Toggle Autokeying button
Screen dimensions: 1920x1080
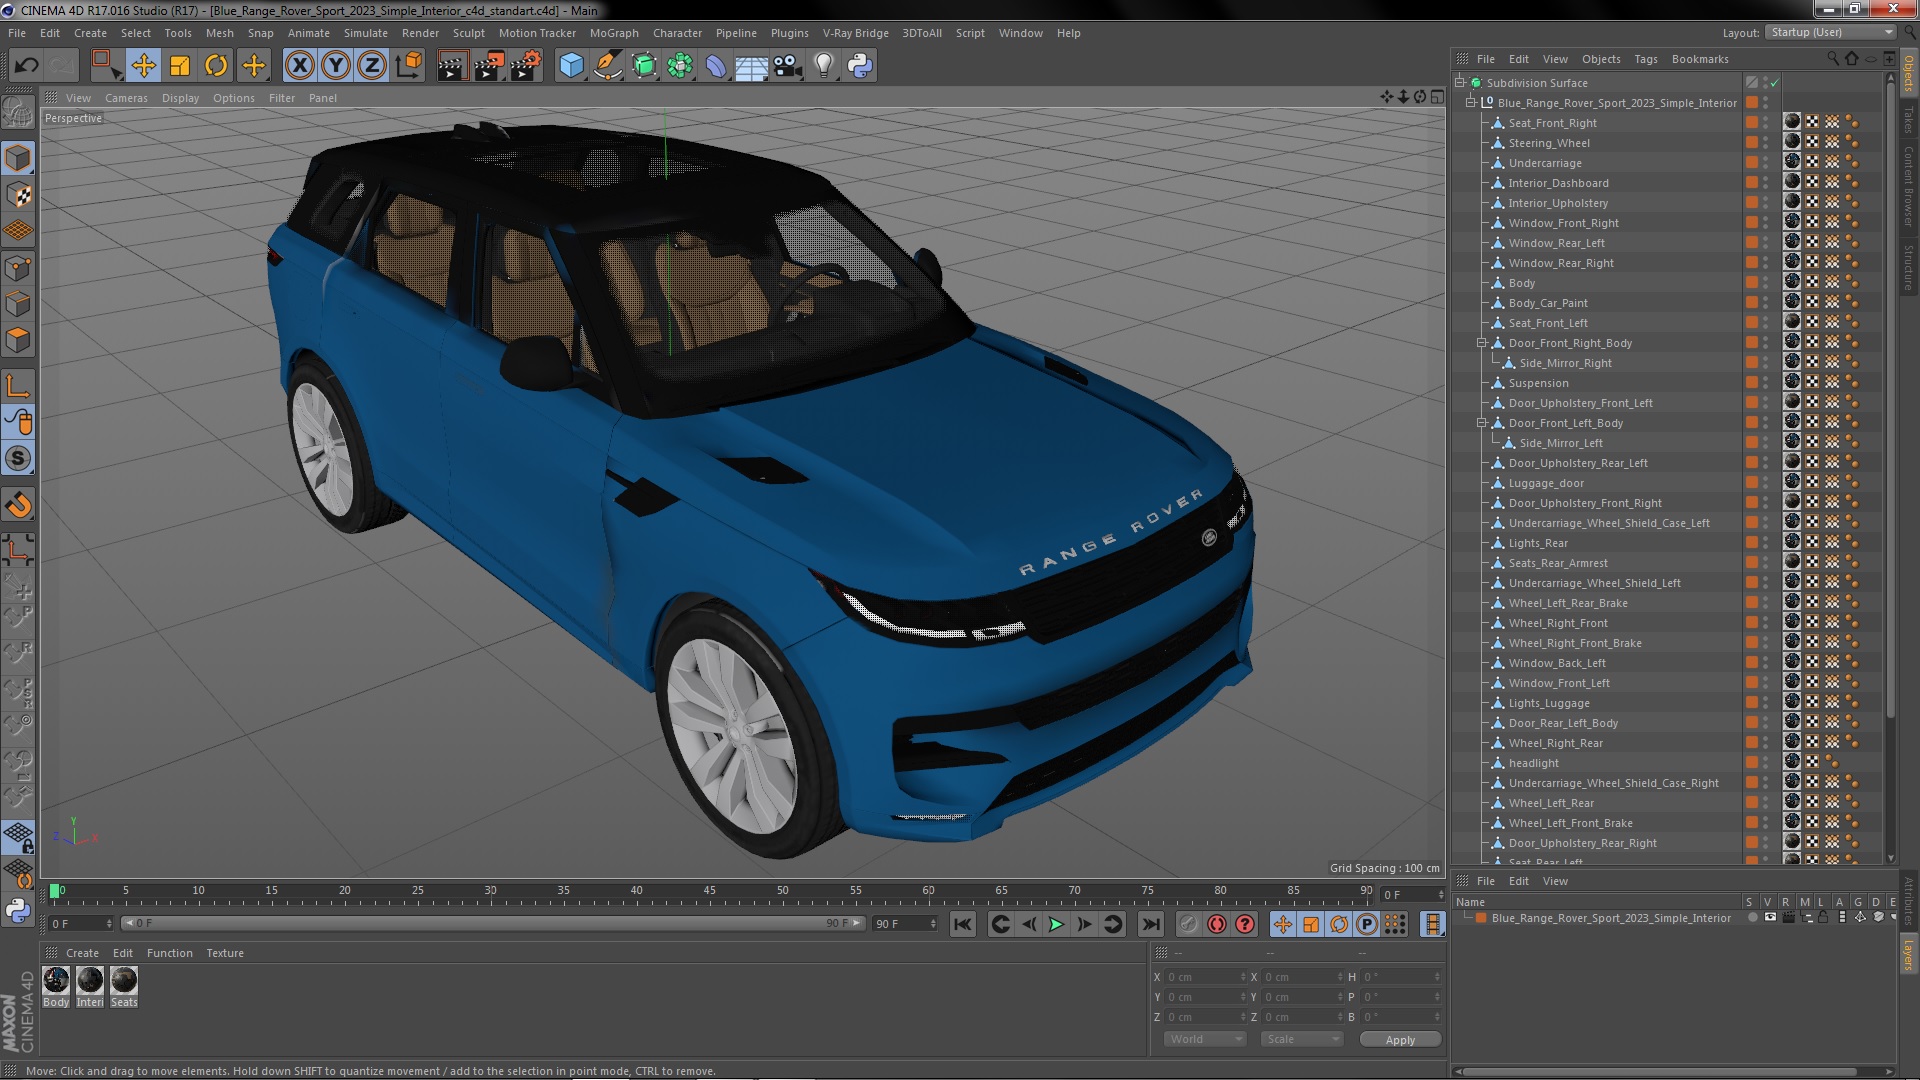coord(1217,925)
